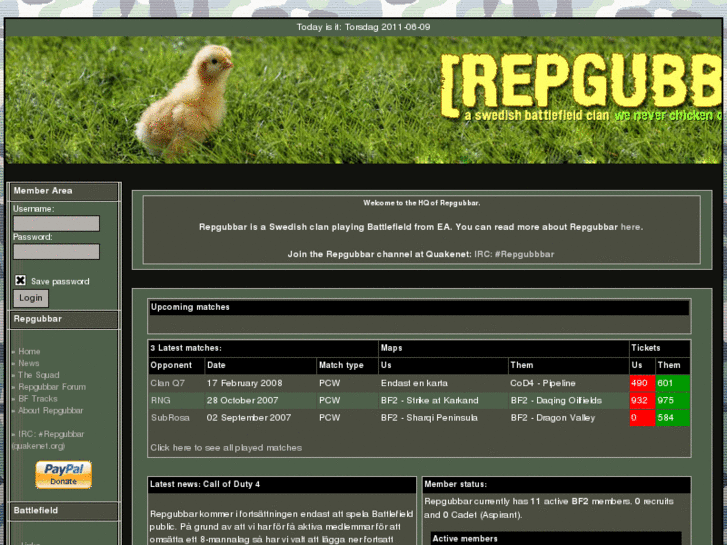Viewport: 727px width, 545px height.
Task: Toggle the Save password checkbox
Action: 20,280
